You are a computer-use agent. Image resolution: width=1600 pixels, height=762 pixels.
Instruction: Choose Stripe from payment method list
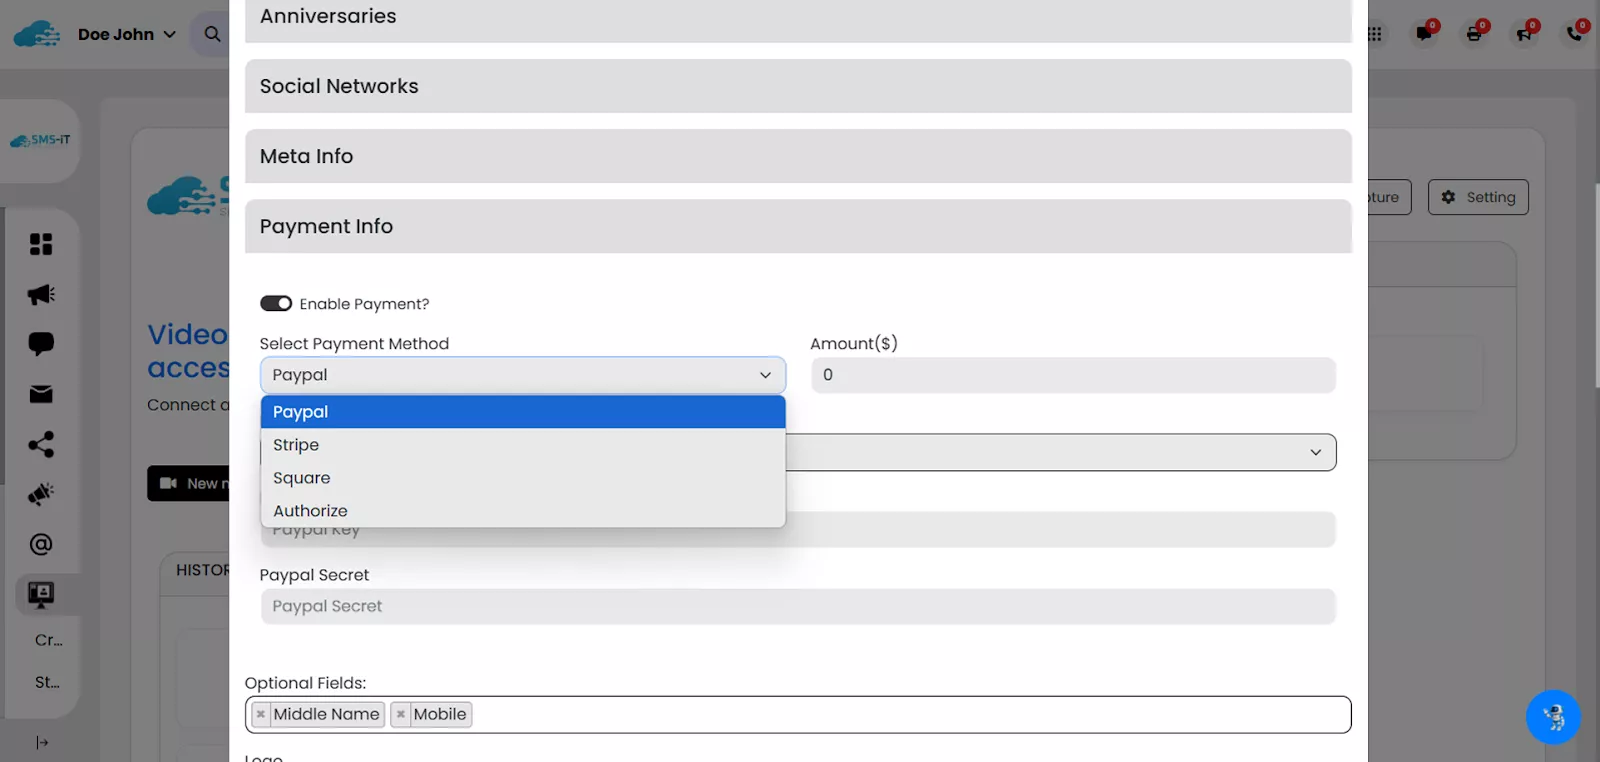tap(296, 445)
